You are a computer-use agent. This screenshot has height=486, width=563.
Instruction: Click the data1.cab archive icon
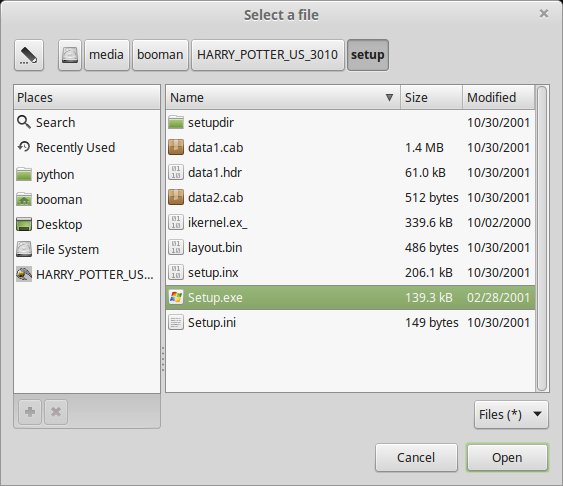pyautogui.click(x=176, y=148)
